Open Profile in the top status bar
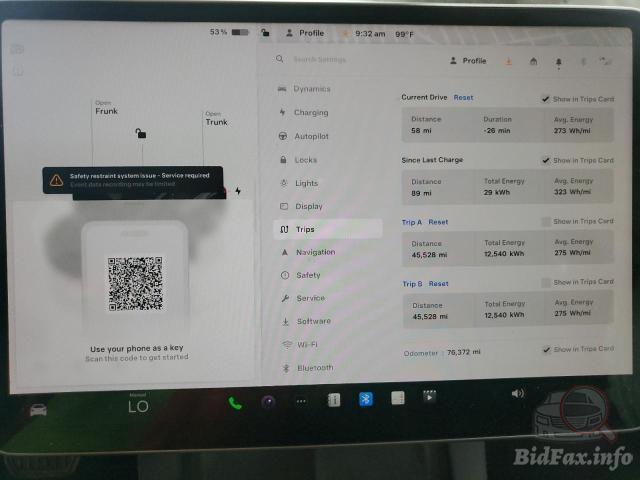Viewport: 640px width, 480px height. tap(305, 33)
